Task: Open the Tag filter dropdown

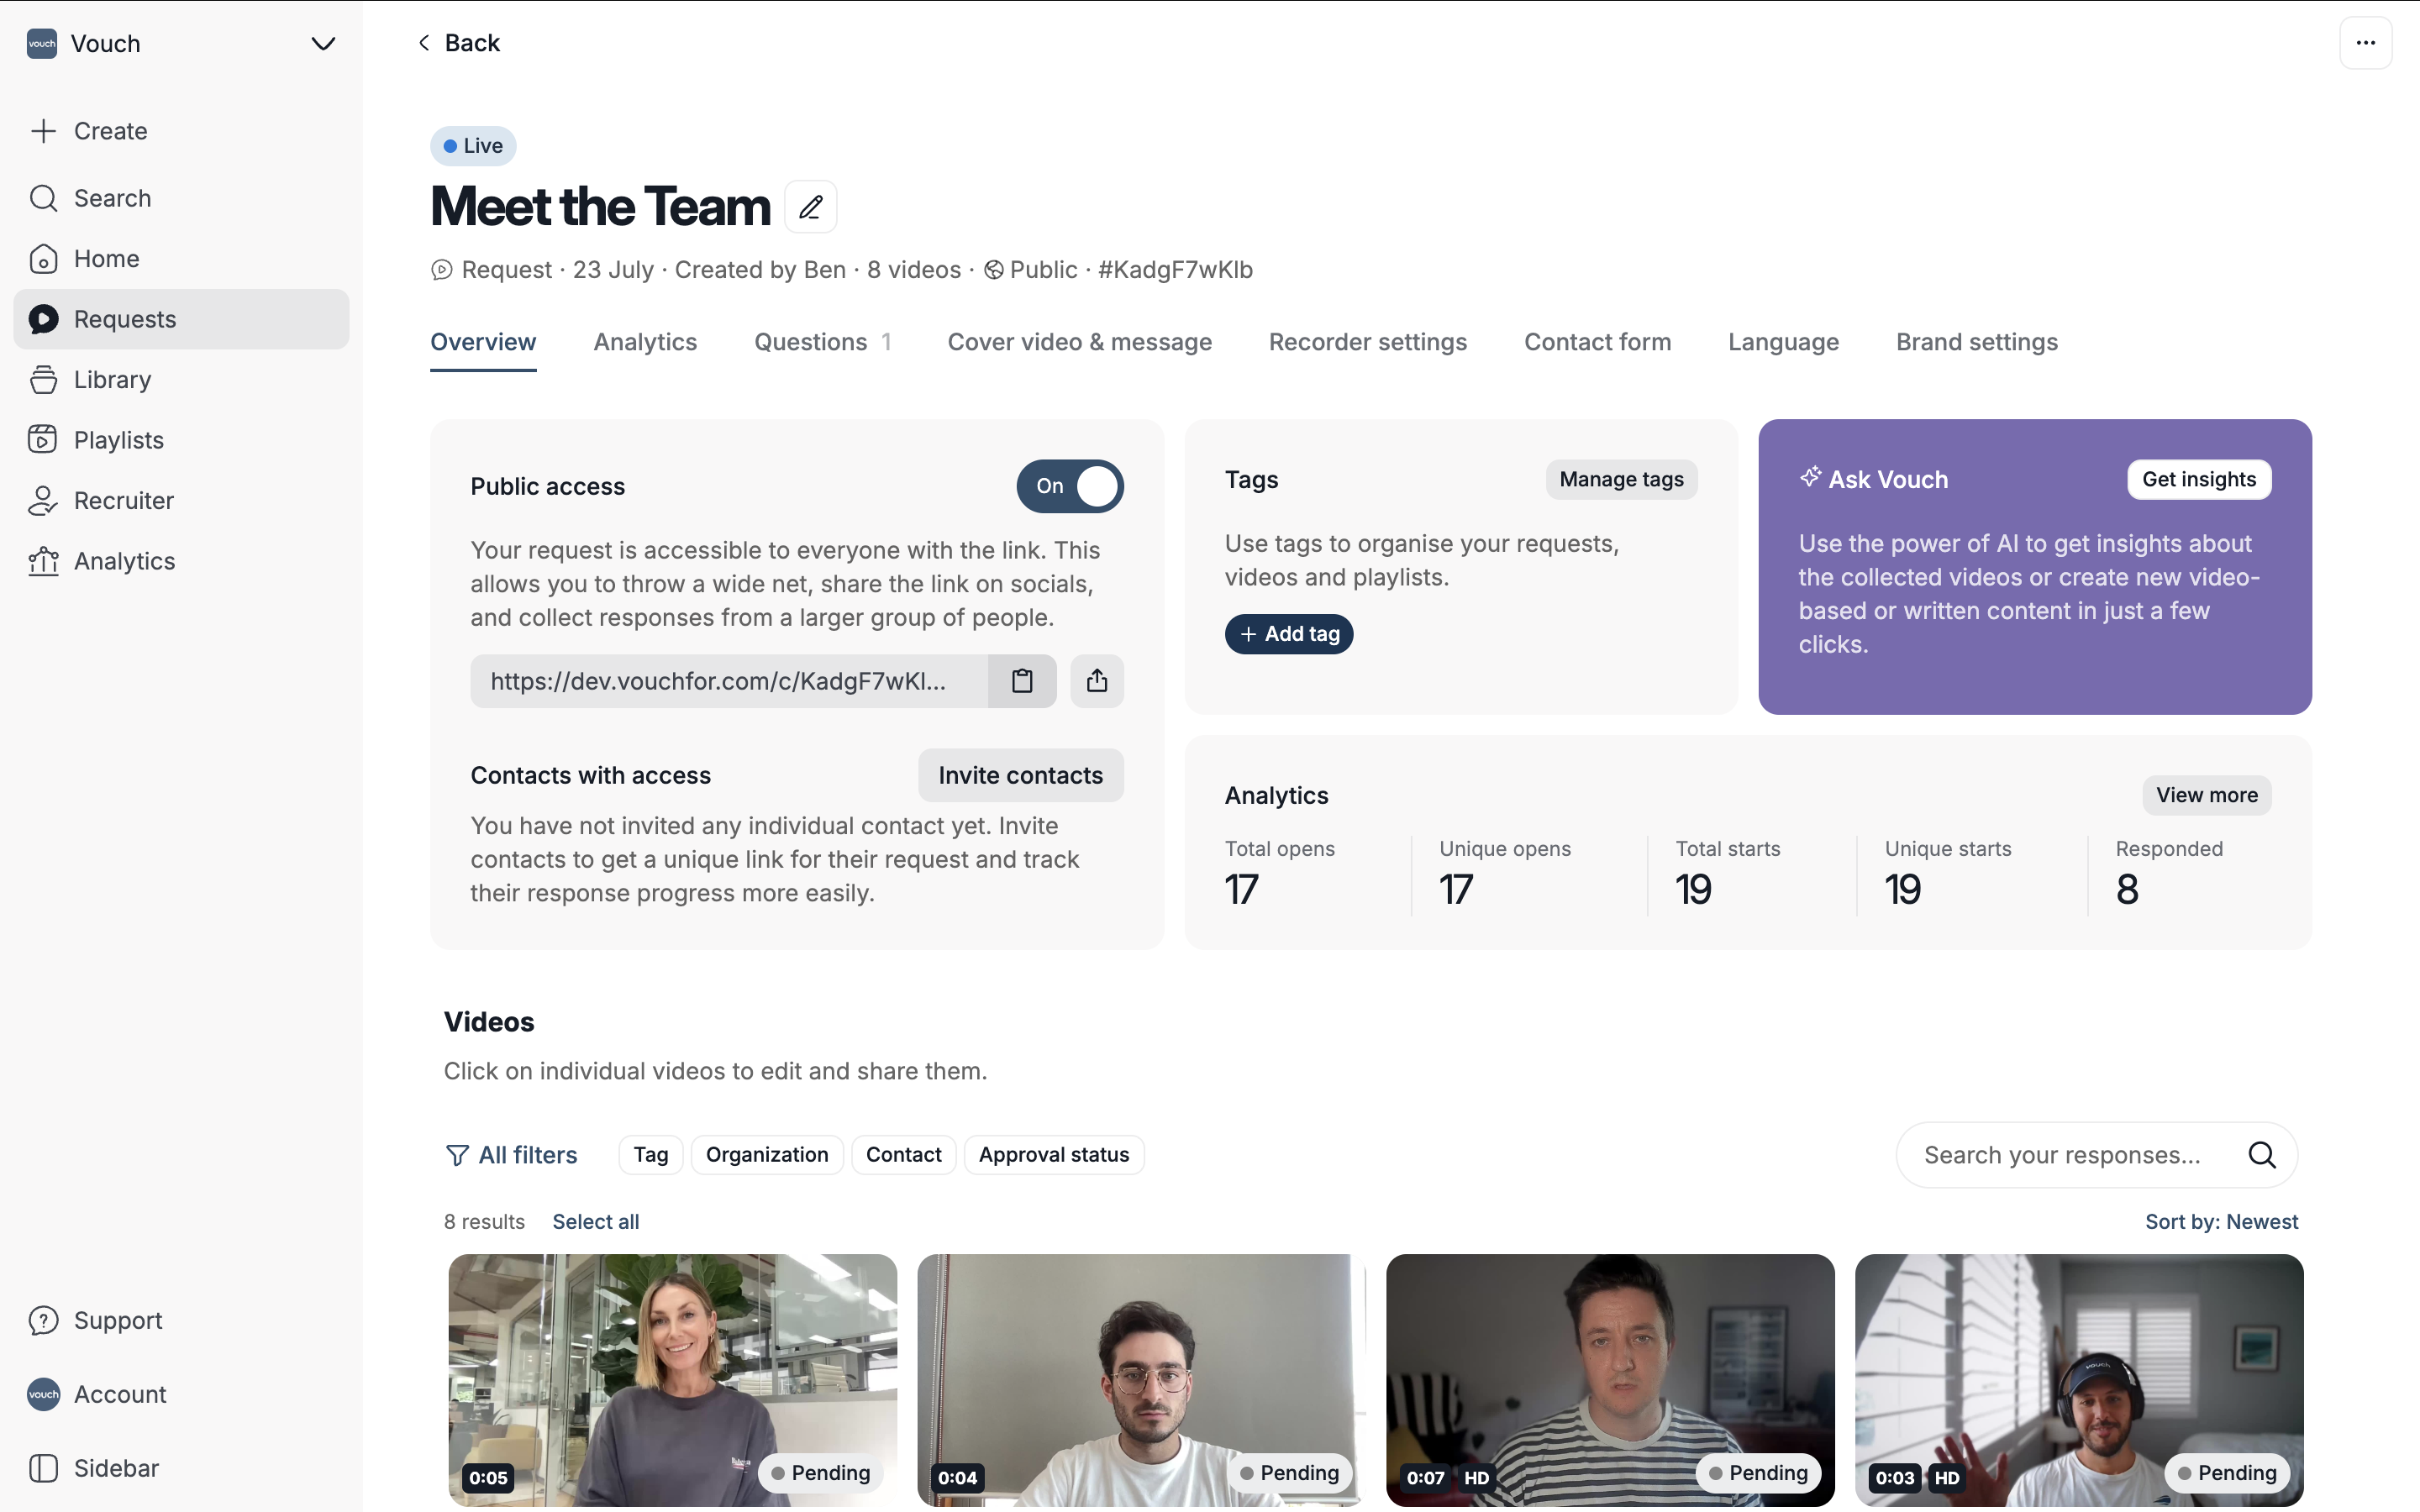Action: 650,1155
